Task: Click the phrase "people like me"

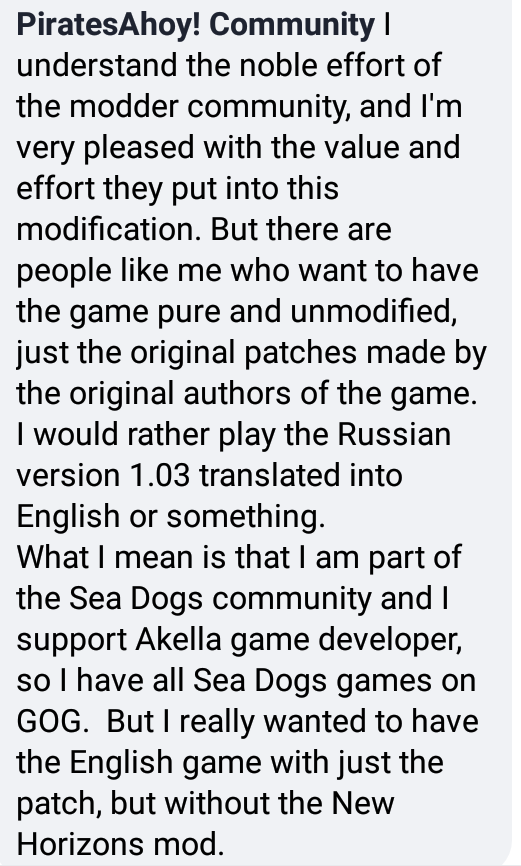Action: coord(119,271)
